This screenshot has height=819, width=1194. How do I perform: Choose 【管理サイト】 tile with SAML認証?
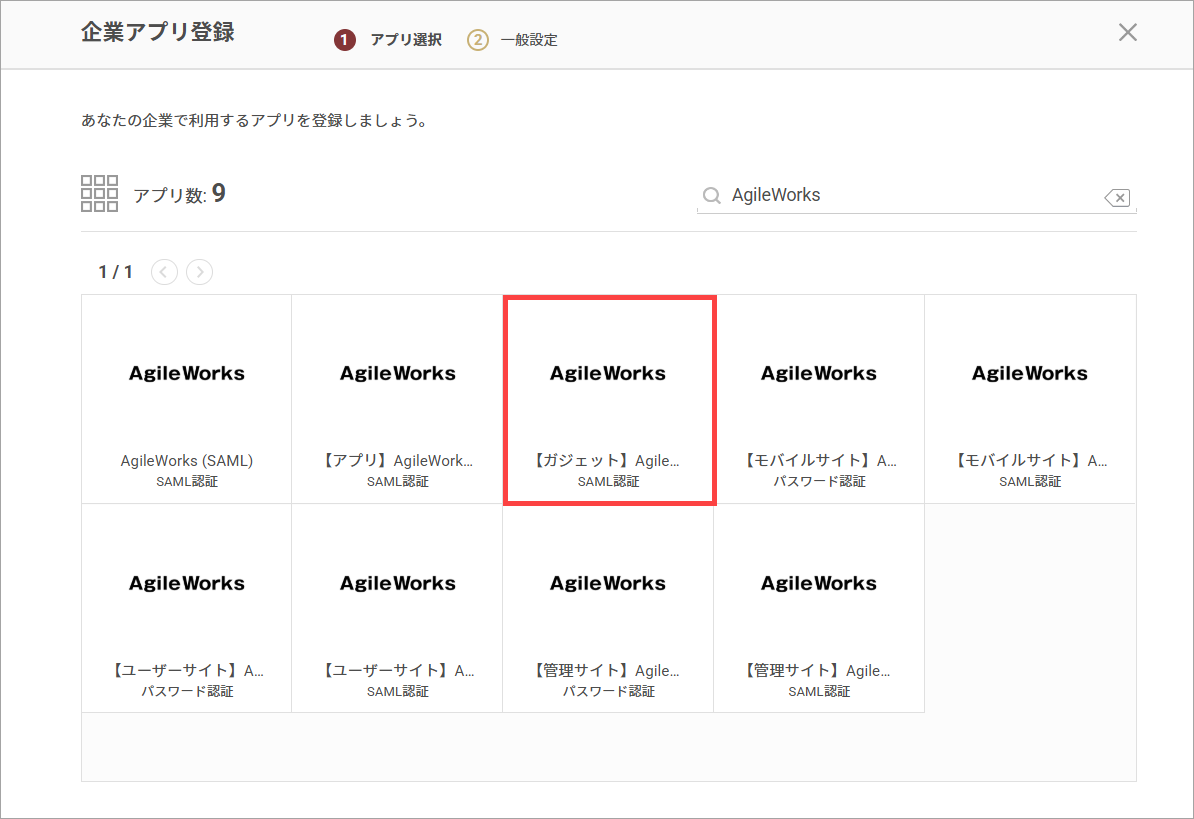(819, 608)
